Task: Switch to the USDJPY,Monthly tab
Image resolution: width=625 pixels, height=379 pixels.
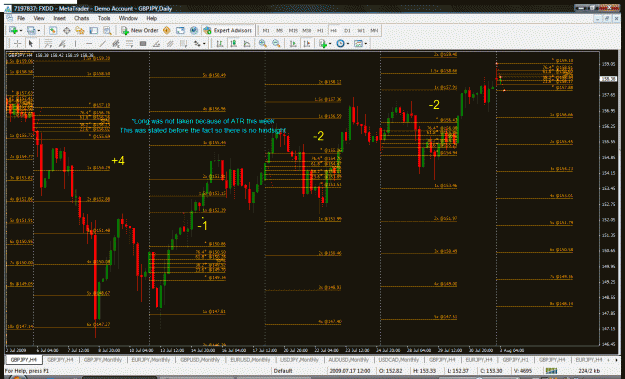Action: pos(299,360)
